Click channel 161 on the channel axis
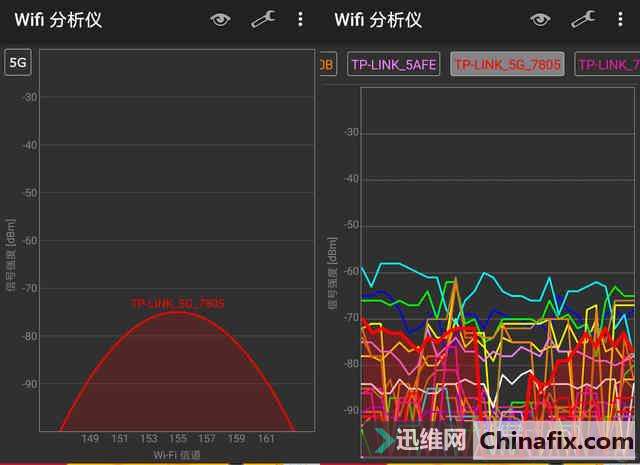The height and width of the screenshot is (465, 640). click(x=266, y=439)
